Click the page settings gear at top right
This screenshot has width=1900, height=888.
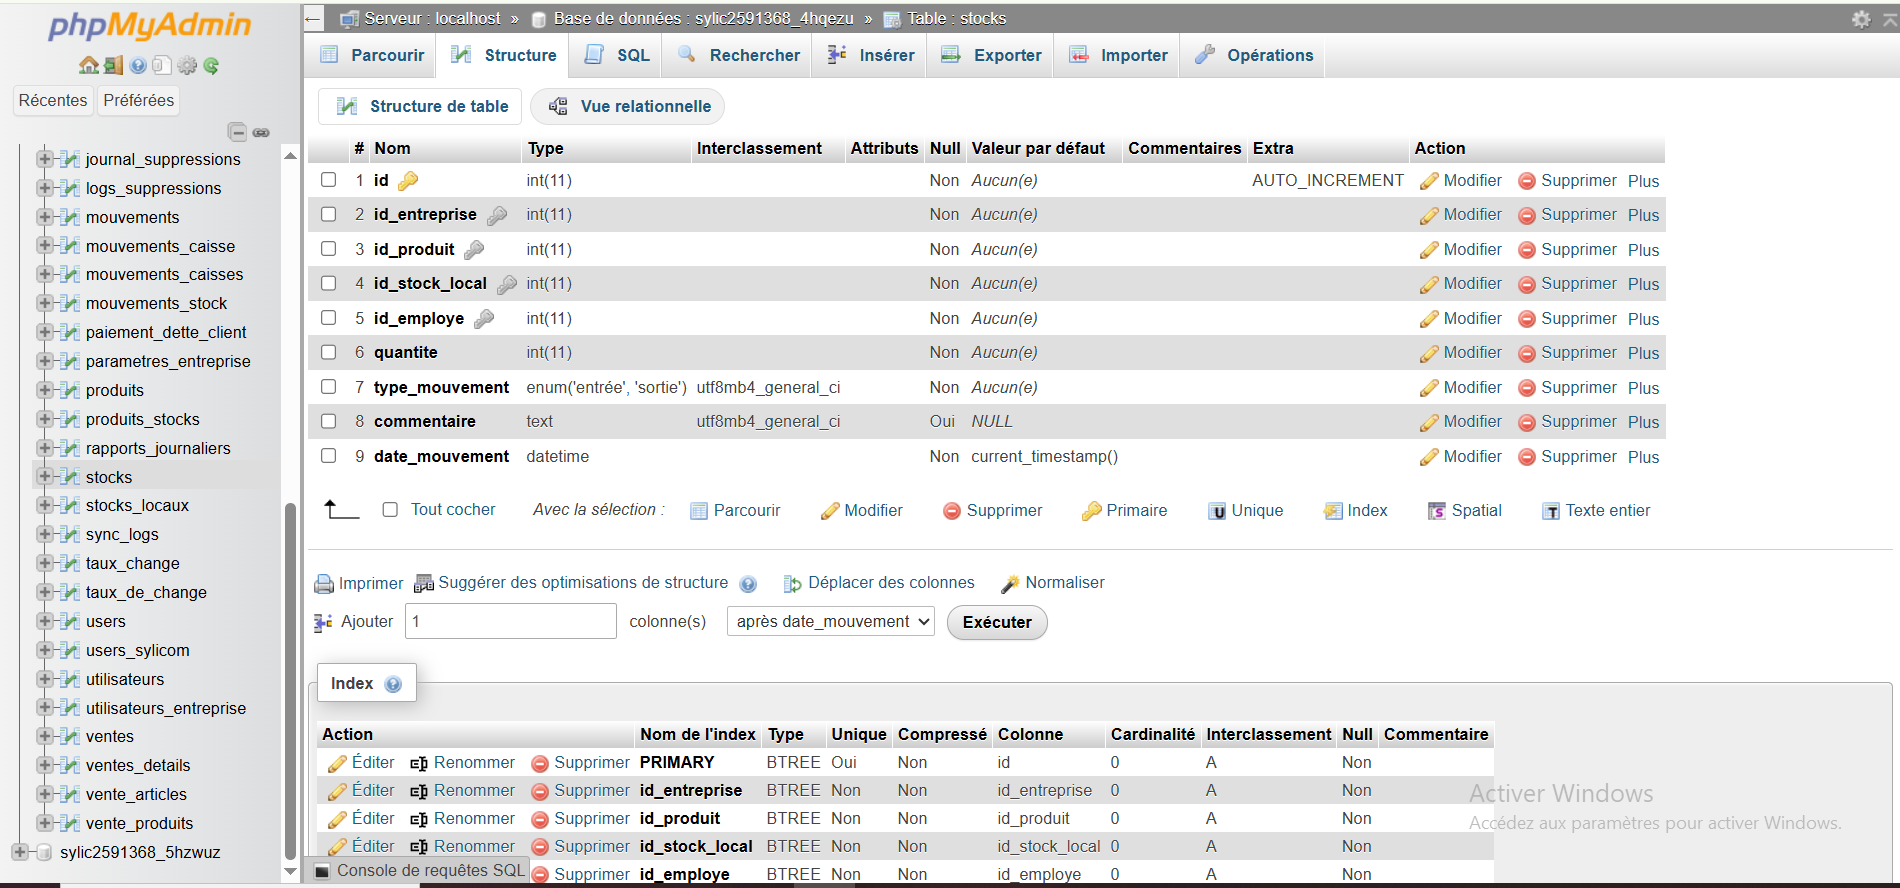pyautogui.click(x=1860, y=19)
